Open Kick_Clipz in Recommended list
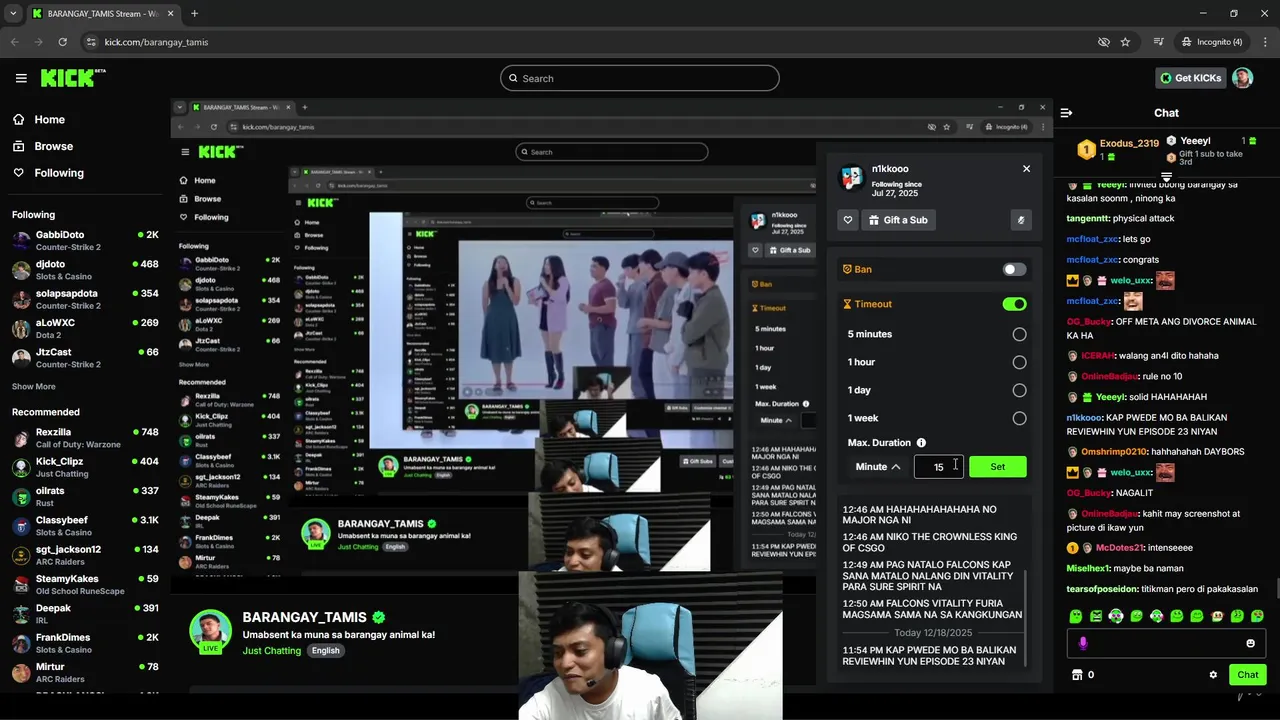1280x720 pixels. click(85, 467)
